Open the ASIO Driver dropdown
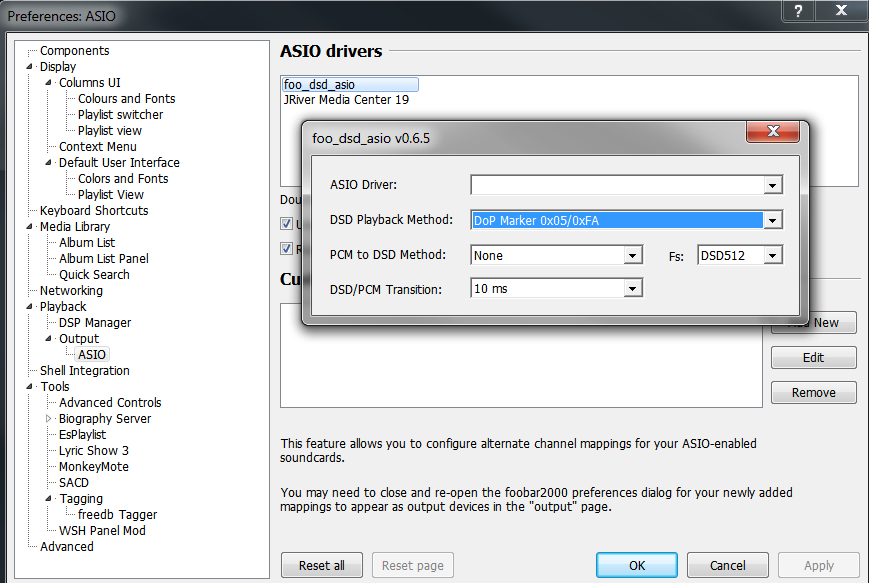This screenshot has width=869, height=583. [772, 185]
